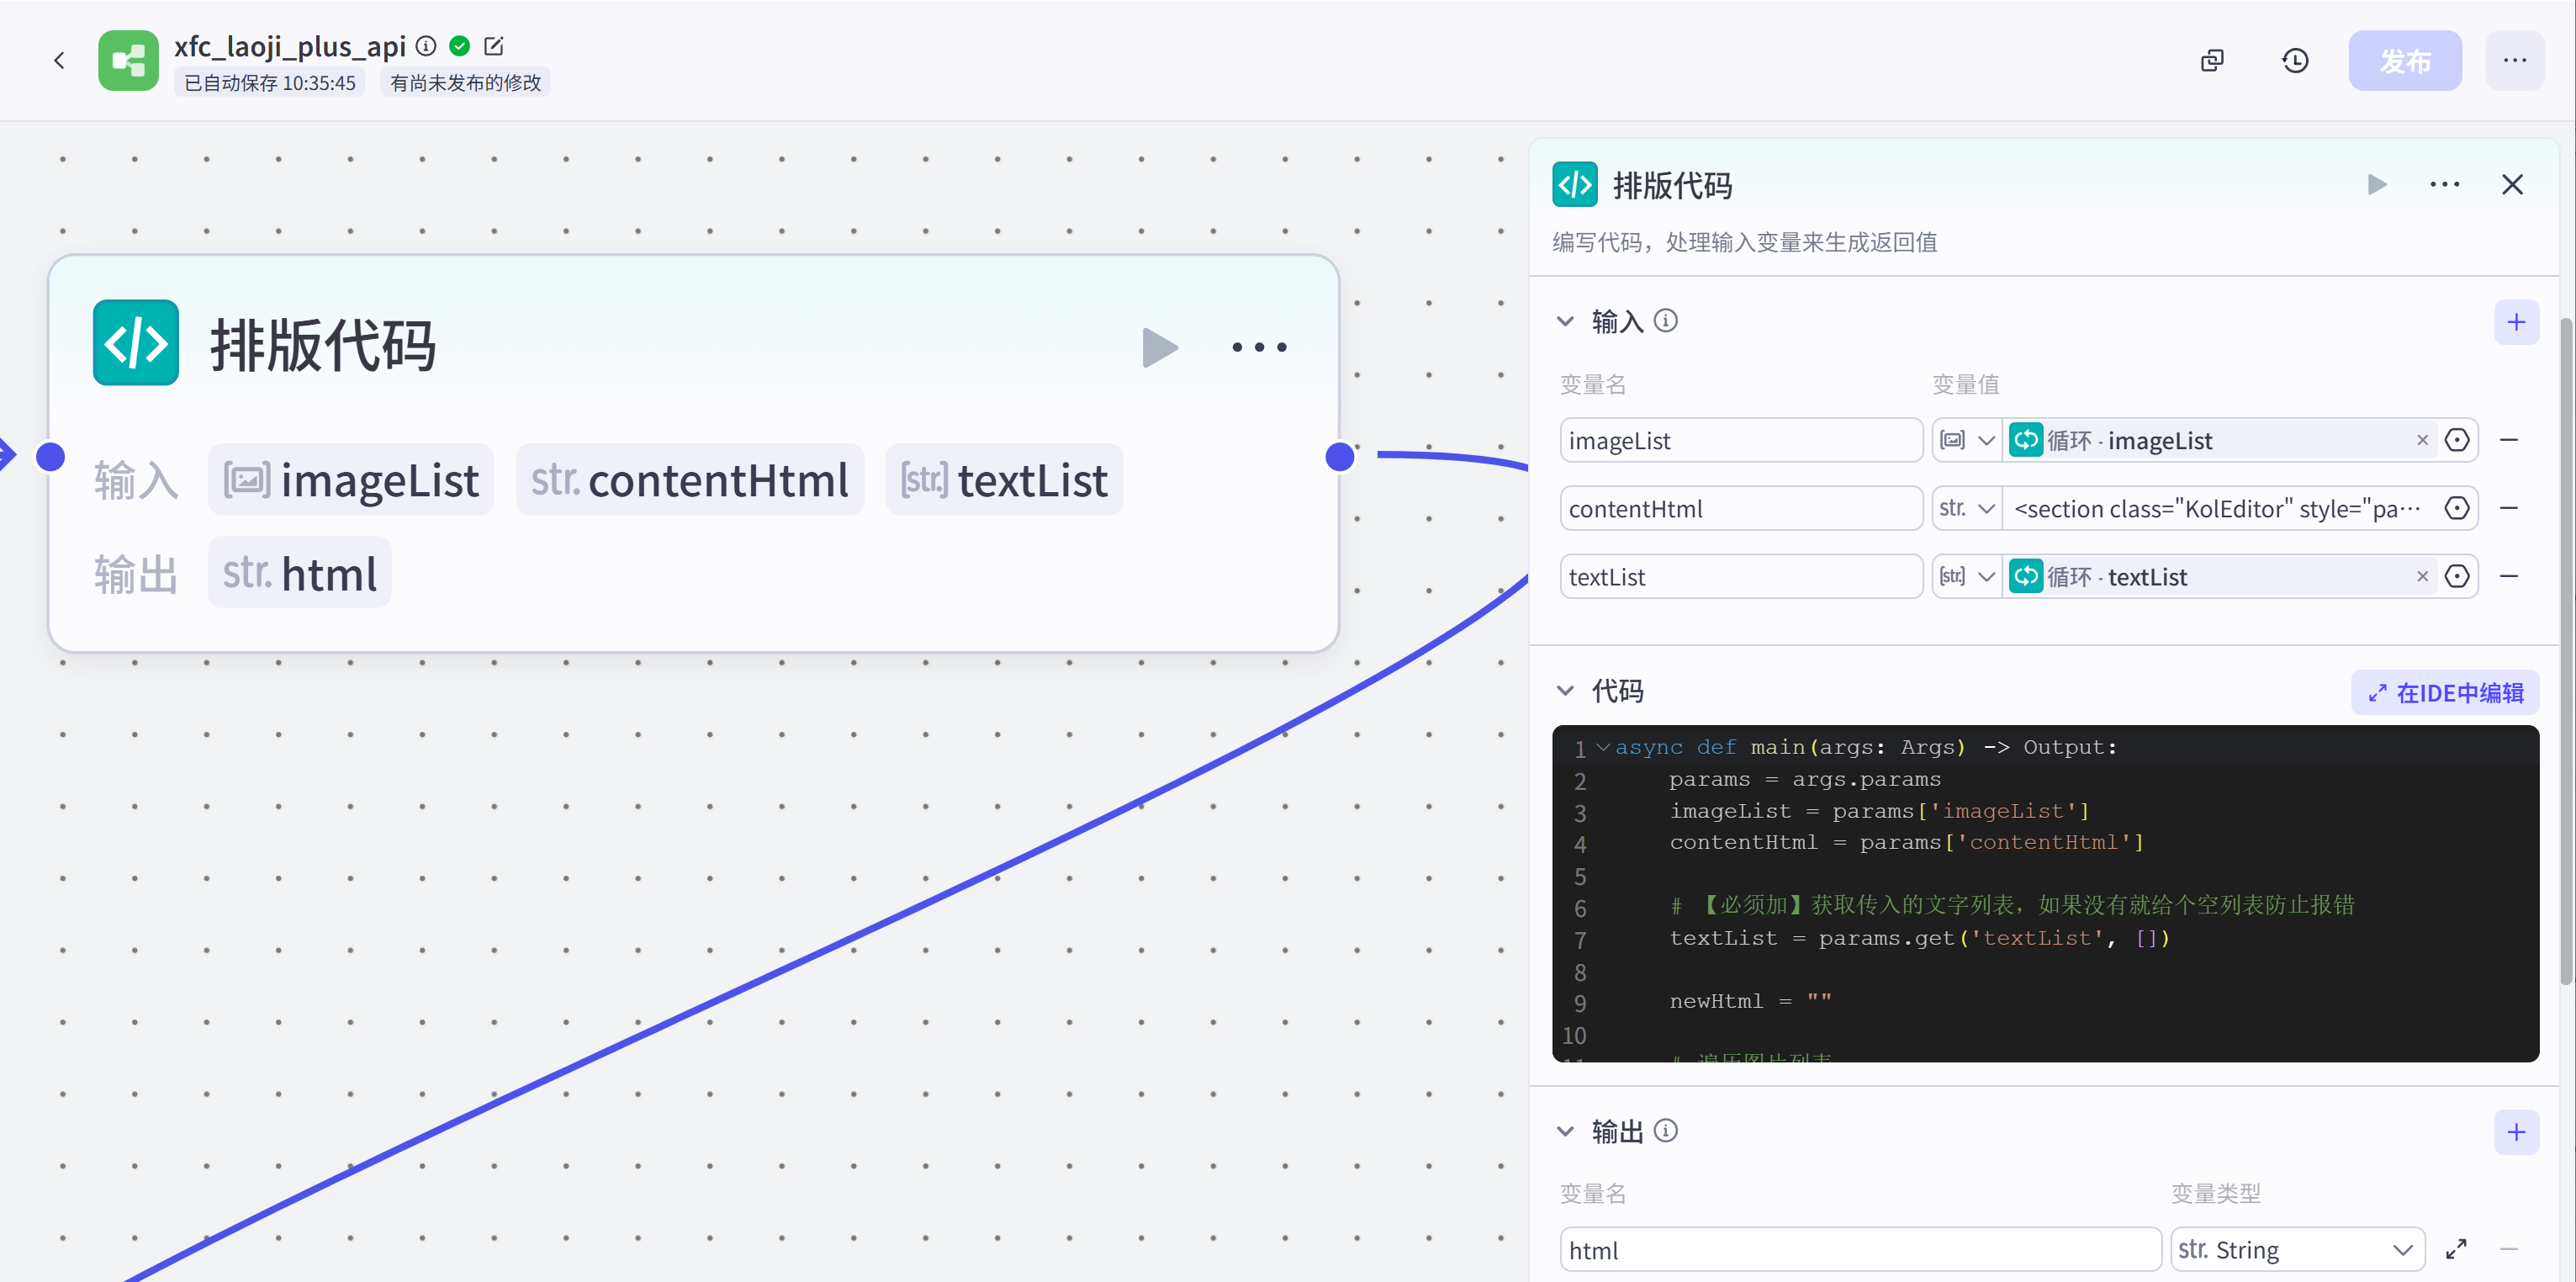Image resolution: width=2576 pixels, height=1282 pixels.
Task: Expand html output row with arrows icon
Action: click(x=2456, y=1249)
